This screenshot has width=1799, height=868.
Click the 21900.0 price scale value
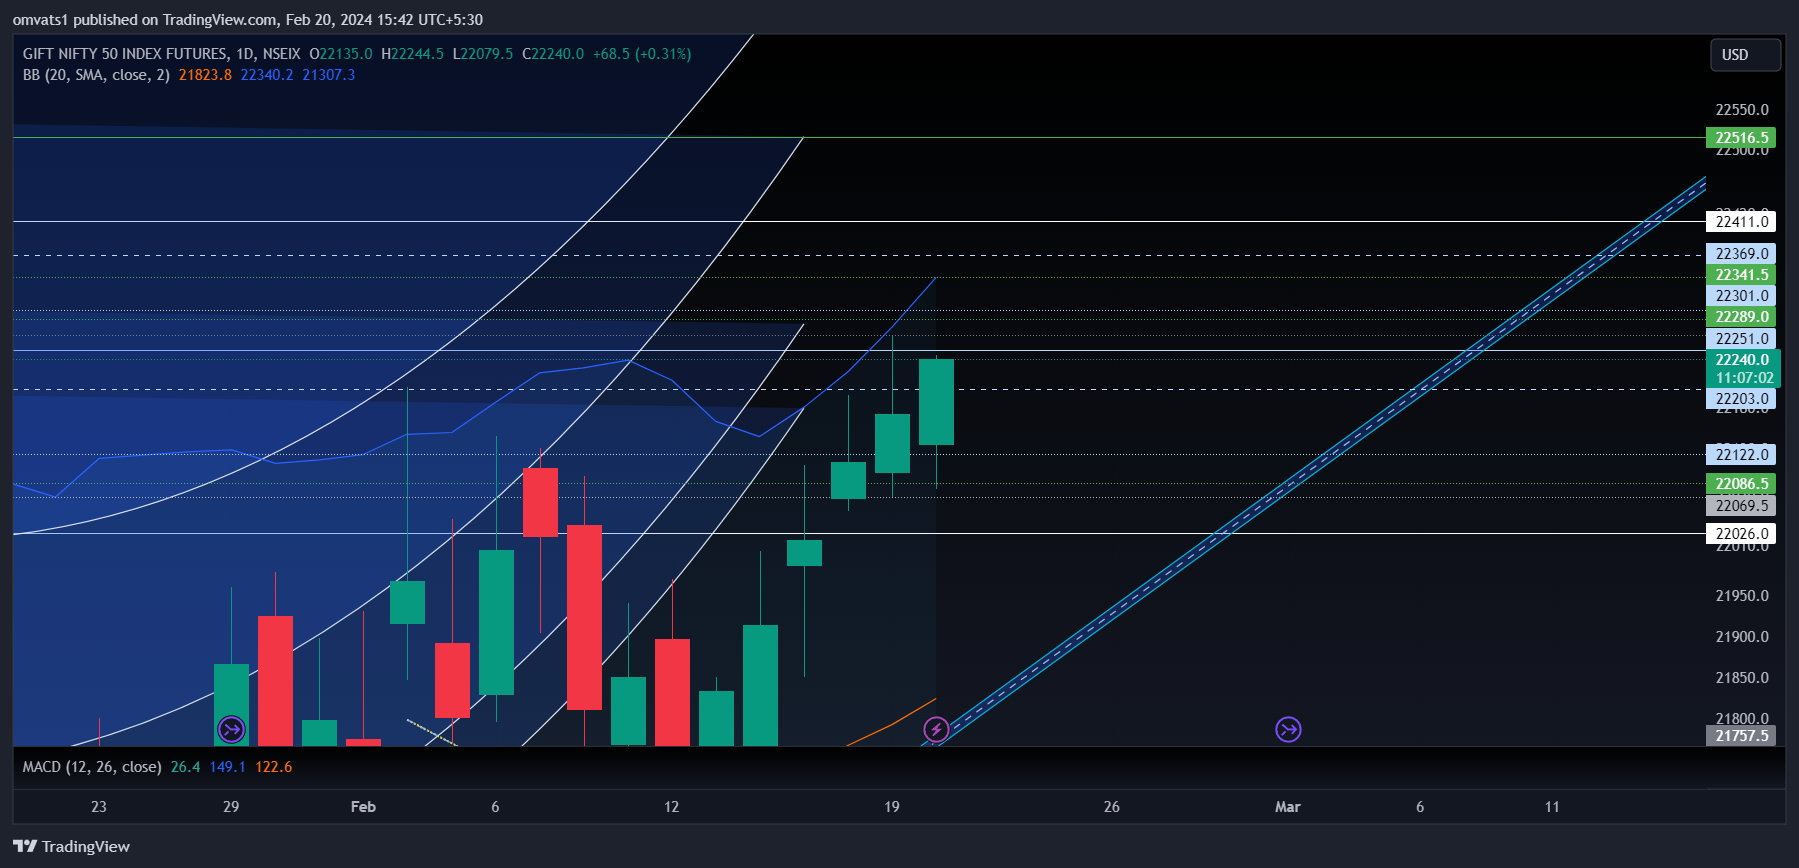(1742, 637)
